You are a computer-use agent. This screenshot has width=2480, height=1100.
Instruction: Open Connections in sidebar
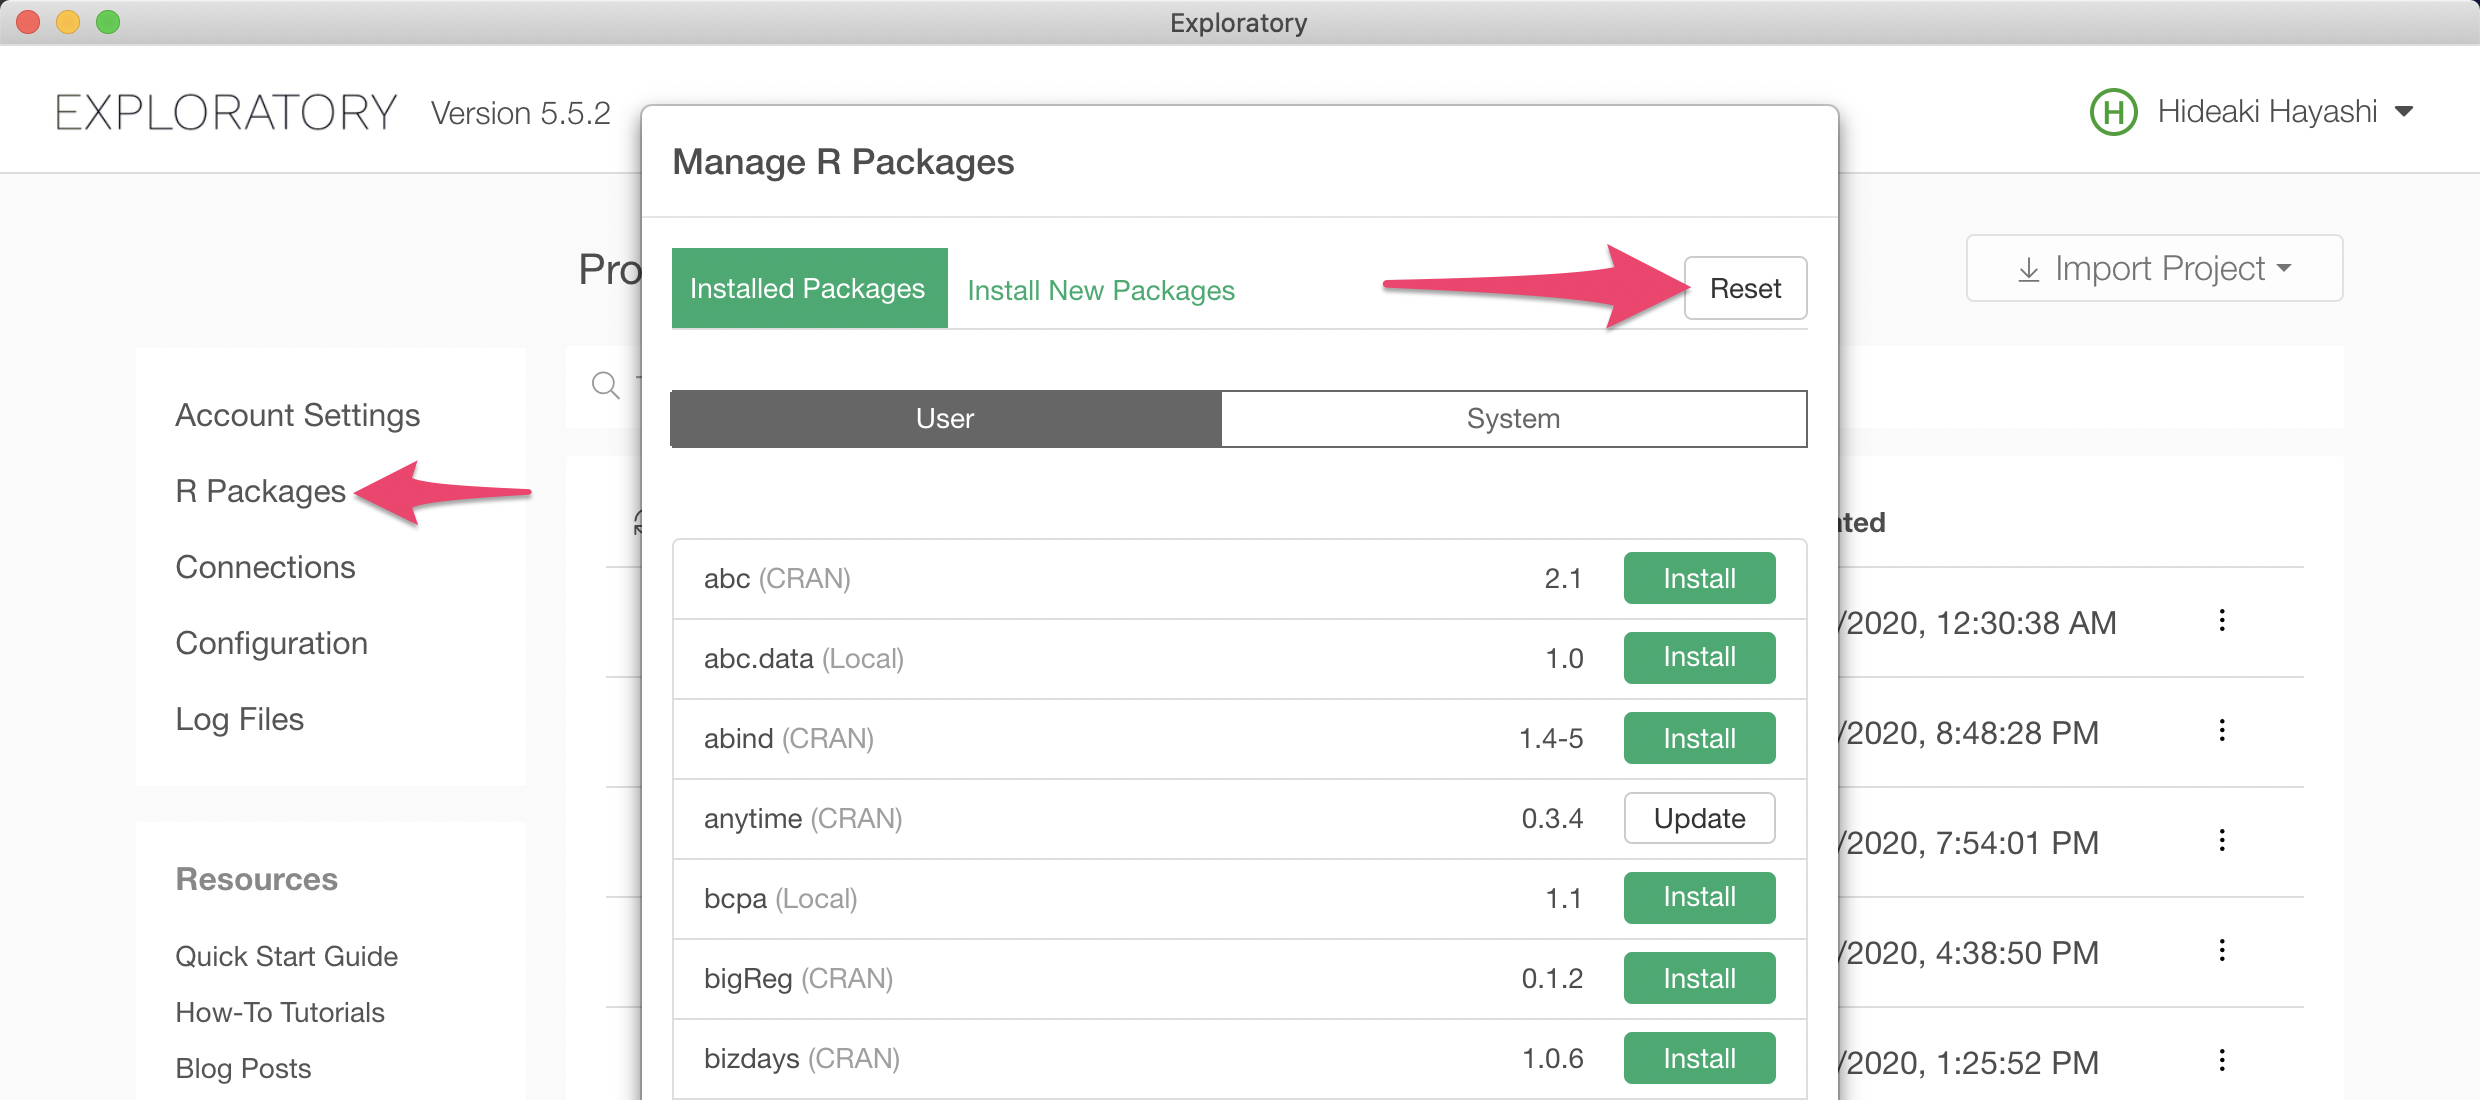(x=265, y=567)
